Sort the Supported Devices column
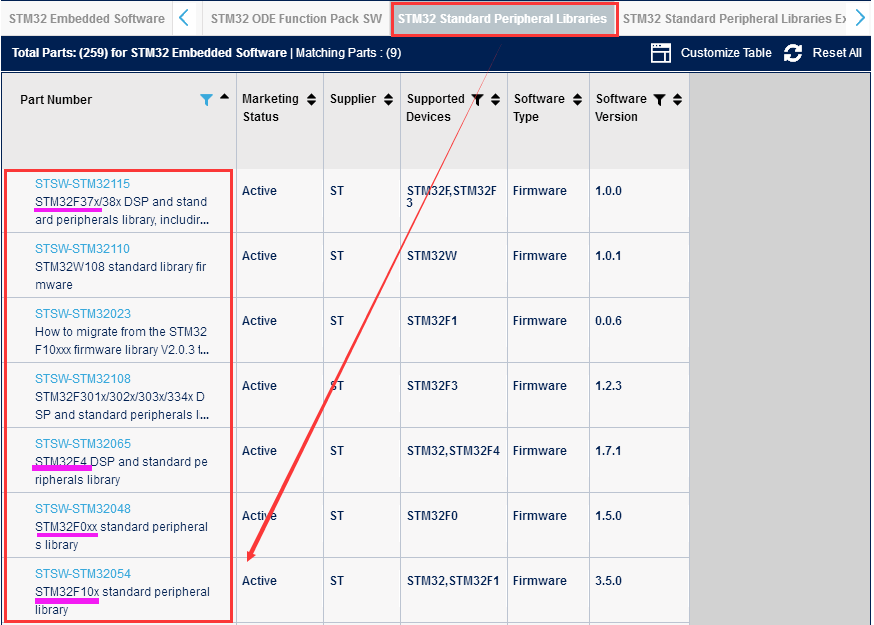 point(495,99)
